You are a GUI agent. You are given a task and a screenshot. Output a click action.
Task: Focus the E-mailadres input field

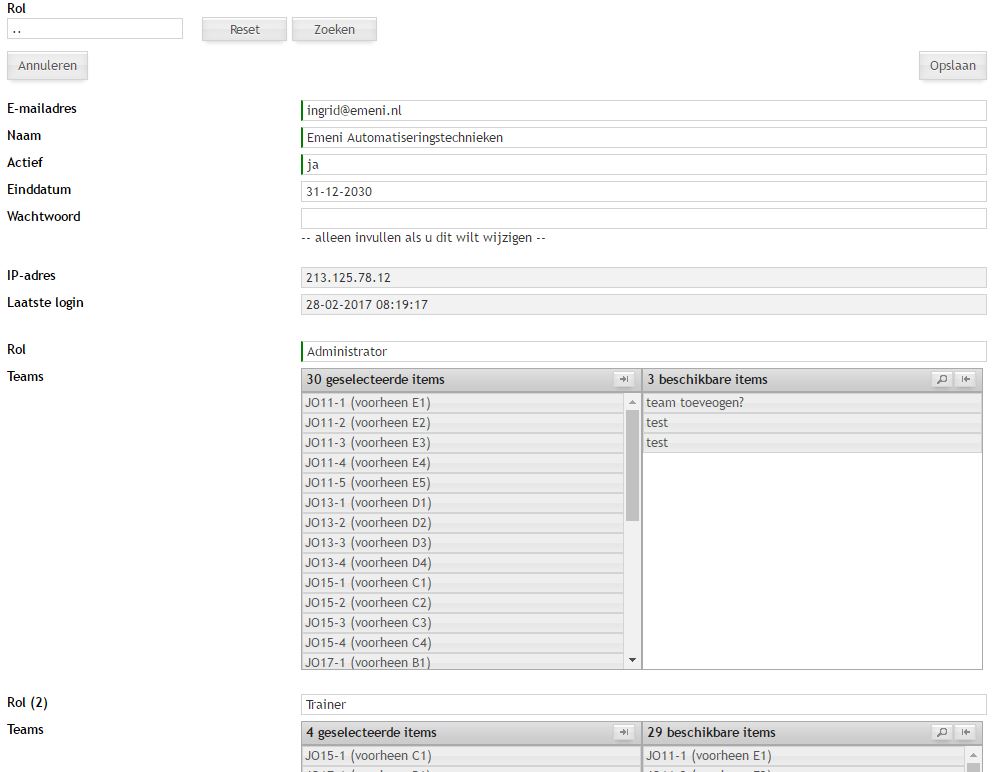coord(643,111)
